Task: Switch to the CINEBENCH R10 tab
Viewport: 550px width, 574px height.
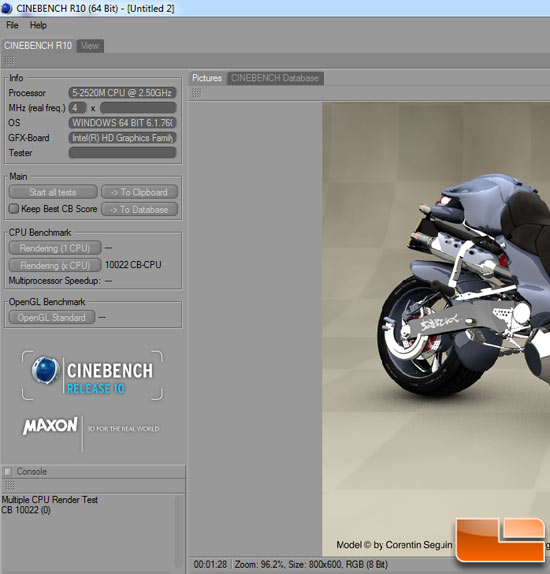Action: point(38,46)
